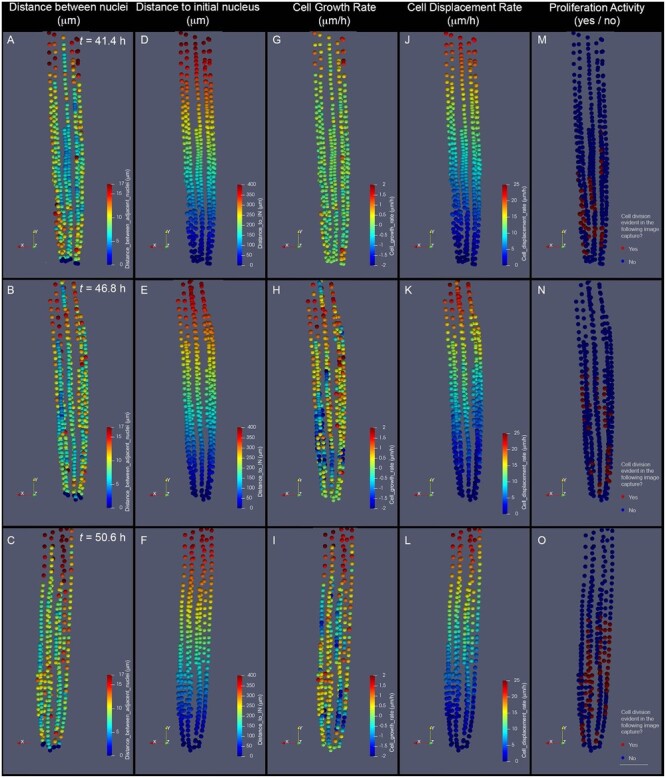Viewport: 666px width, 778px height.
Task: Click the panel letter N
Action: [x=541, y=290]
